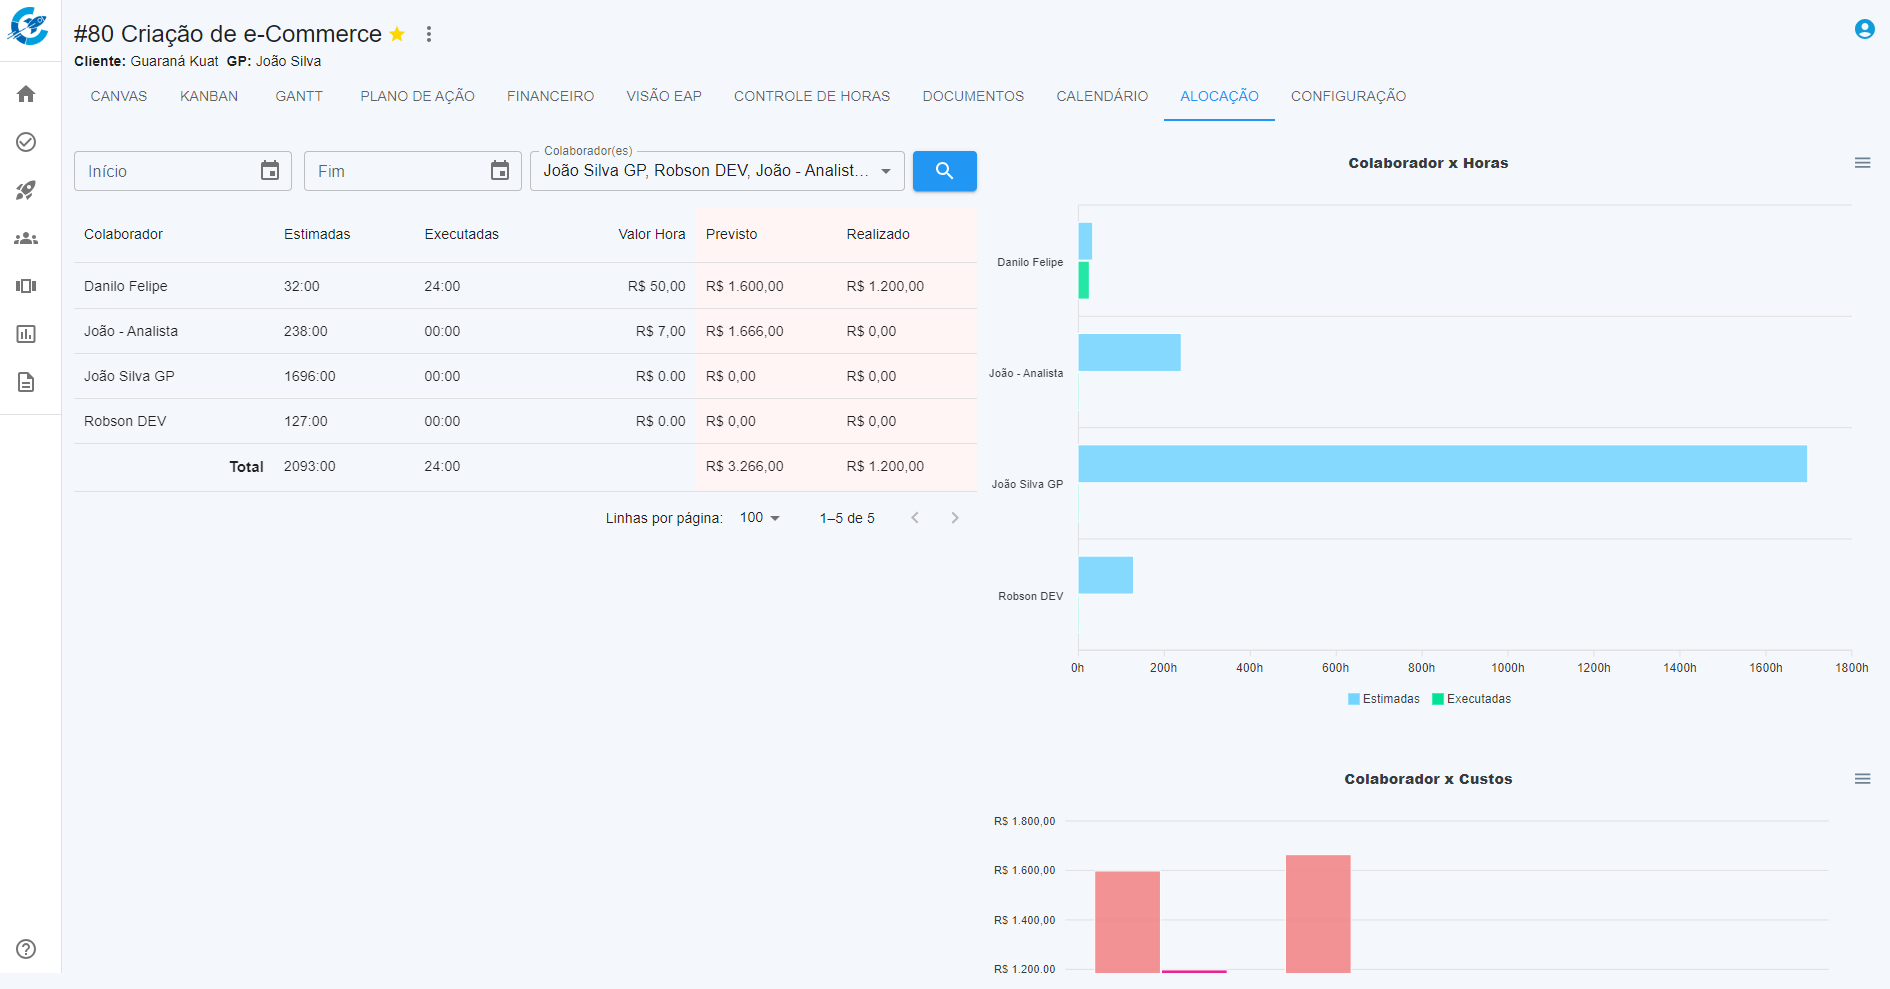The width and height of the screenshot is (1890, 989).
Task: Click the help question mark icon
Action: [x=26, y=949]
